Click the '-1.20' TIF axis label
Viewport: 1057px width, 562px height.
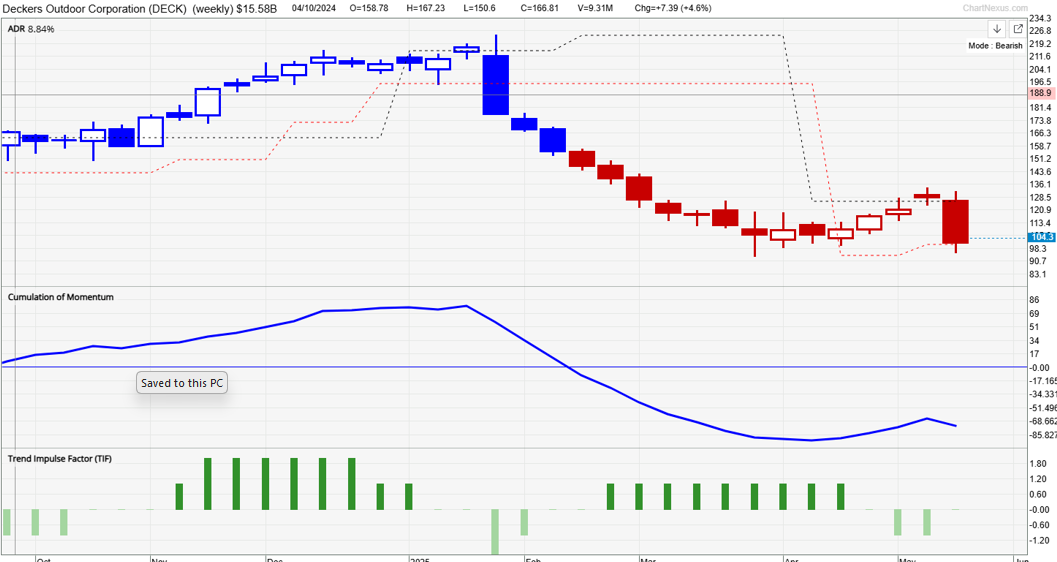tap(1039, 540)
